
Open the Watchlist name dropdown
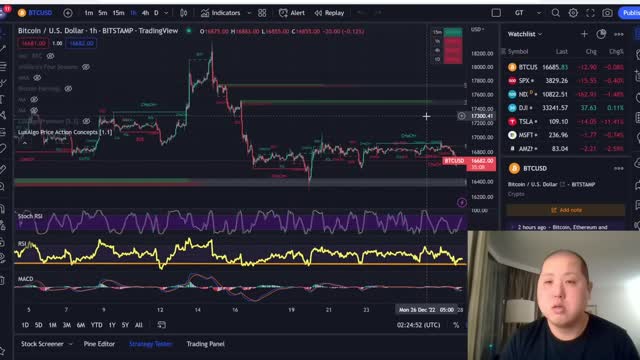(x=524, y=34)
